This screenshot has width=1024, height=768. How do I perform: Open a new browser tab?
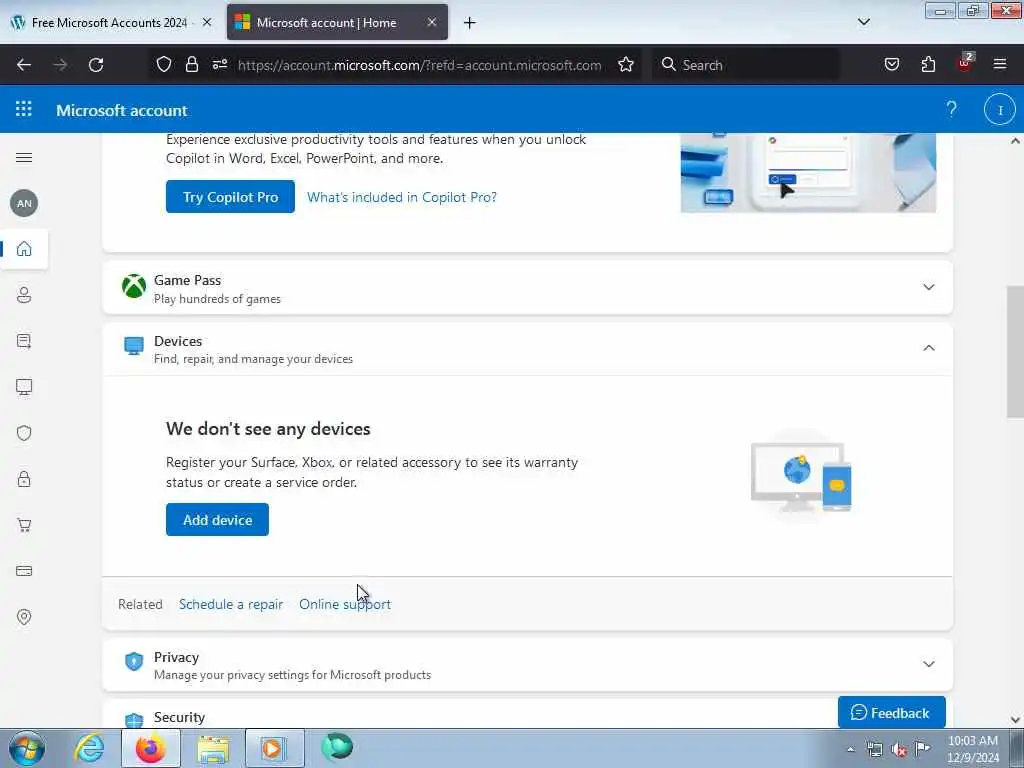pos(470,23)
